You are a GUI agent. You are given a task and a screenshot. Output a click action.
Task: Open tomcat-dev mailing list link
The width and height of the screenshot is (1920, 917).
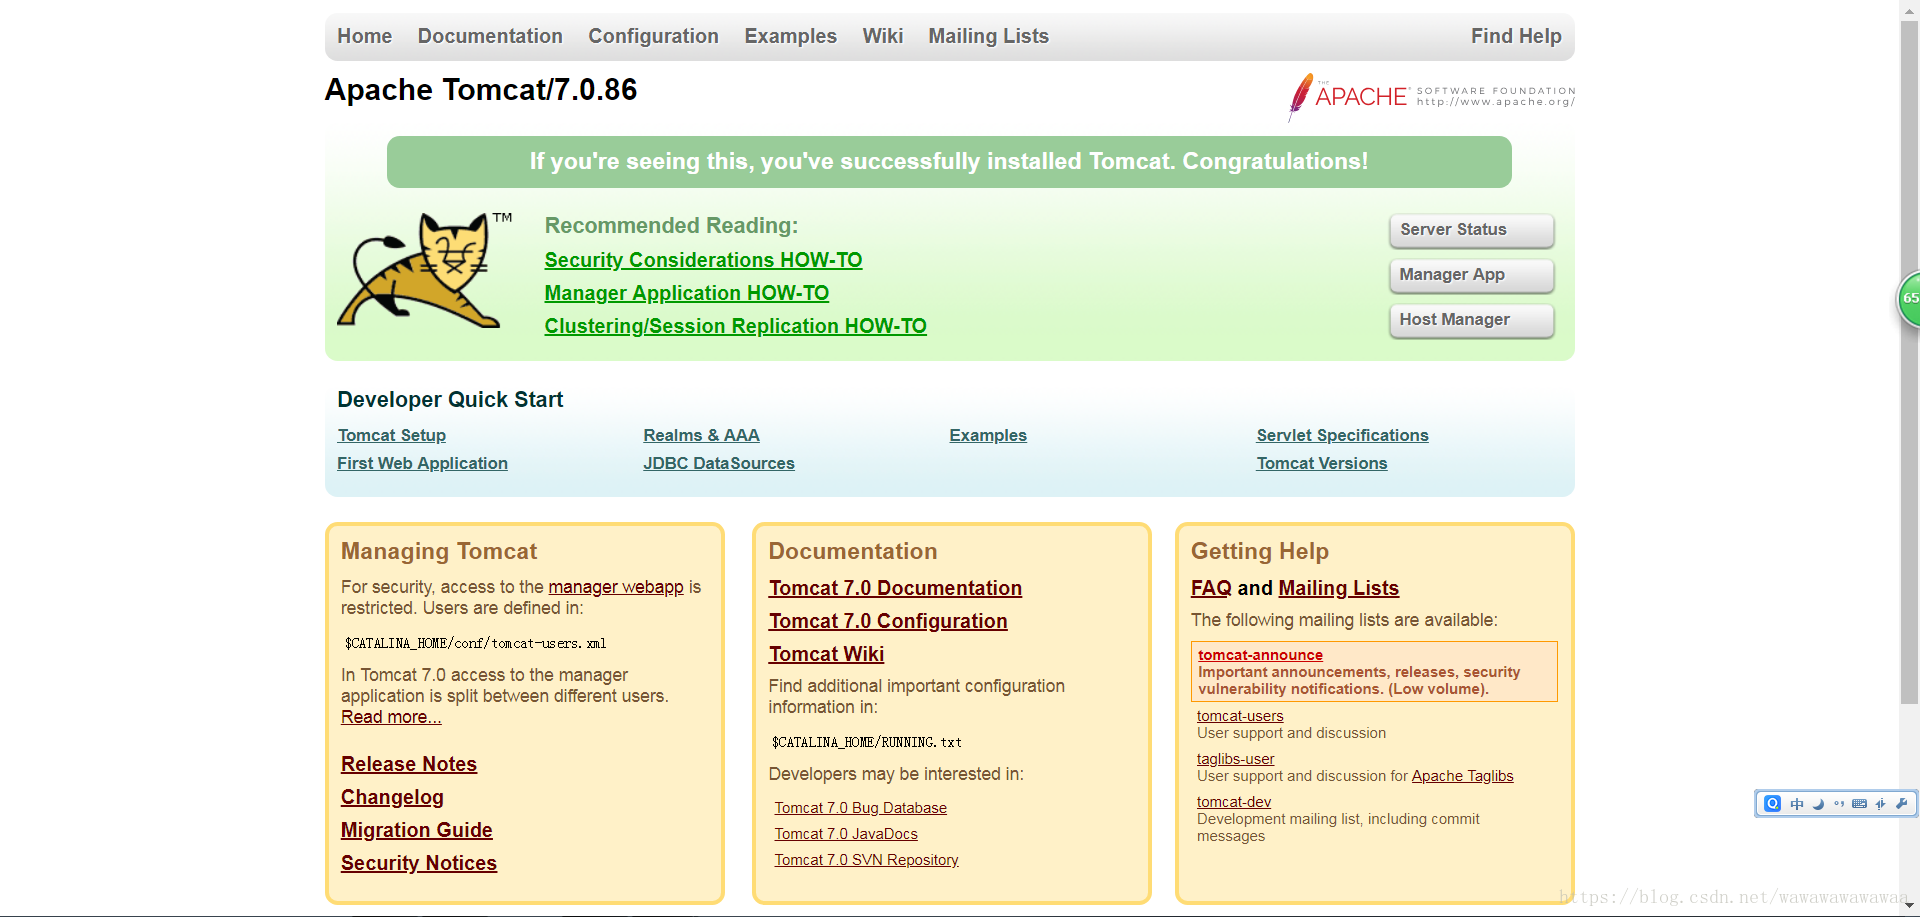tap(1234, 802)
